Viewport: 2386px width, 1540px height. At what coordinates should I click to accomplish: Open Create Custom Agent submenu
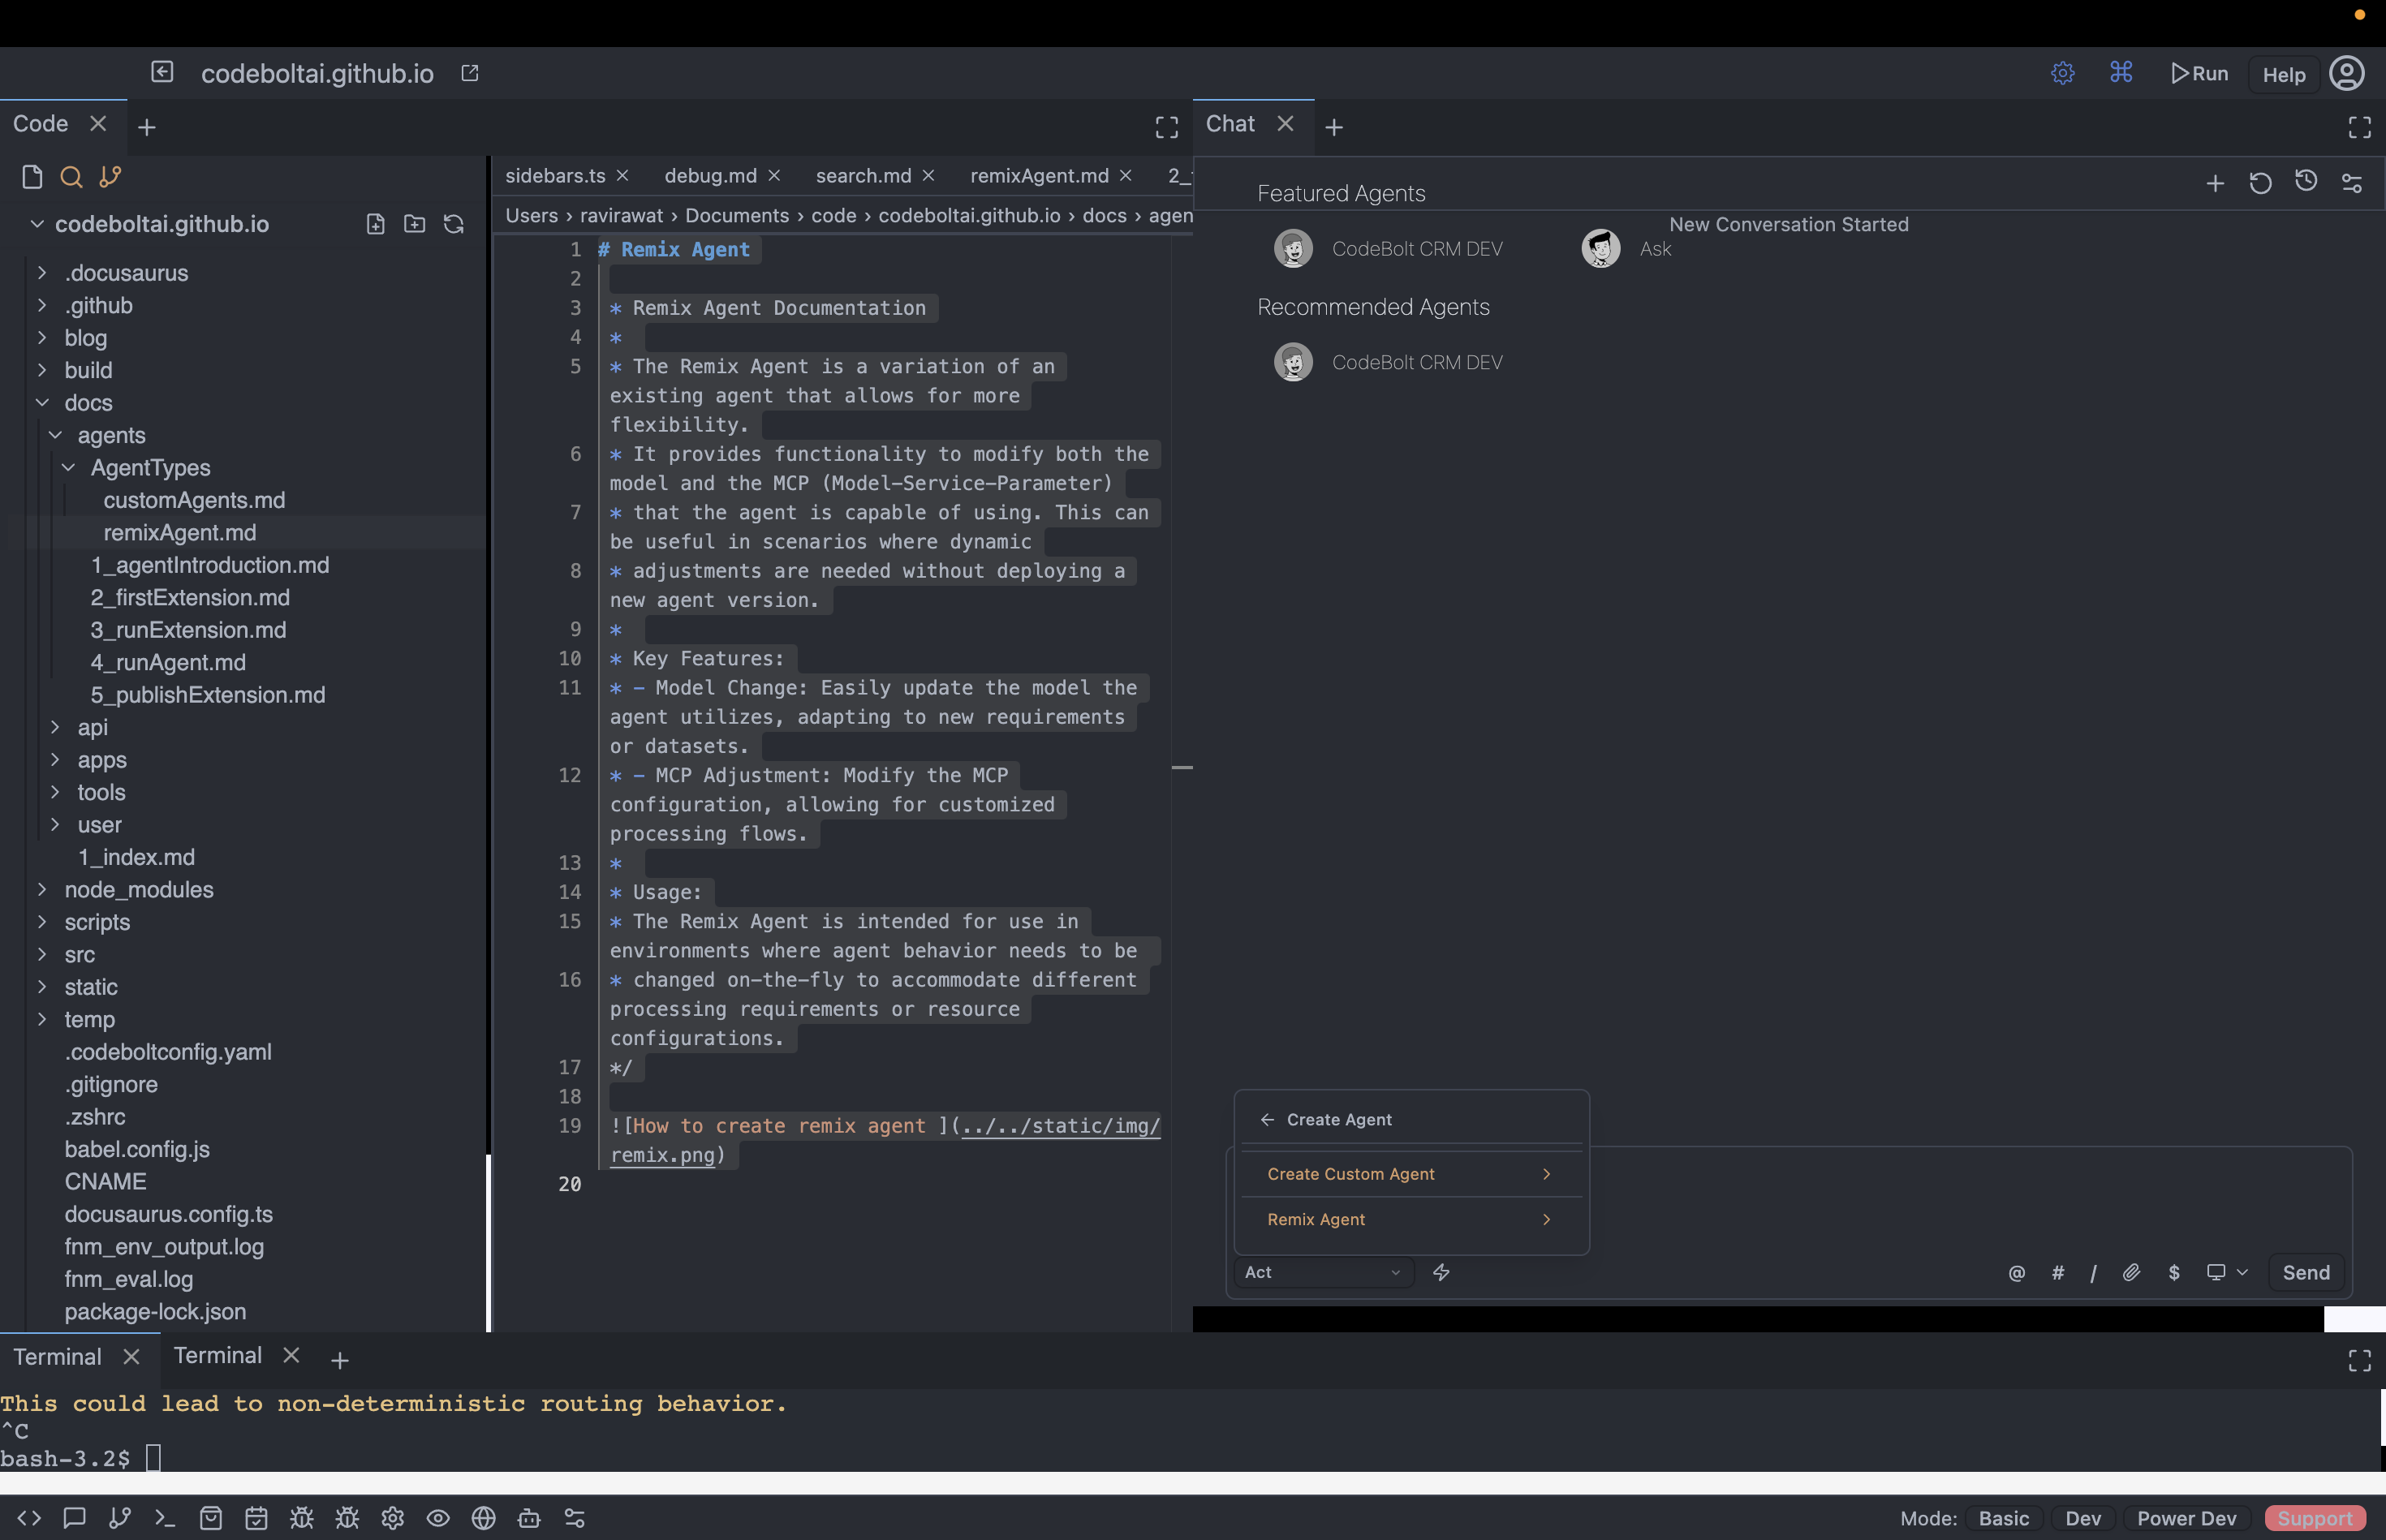coord(1411,1174)
